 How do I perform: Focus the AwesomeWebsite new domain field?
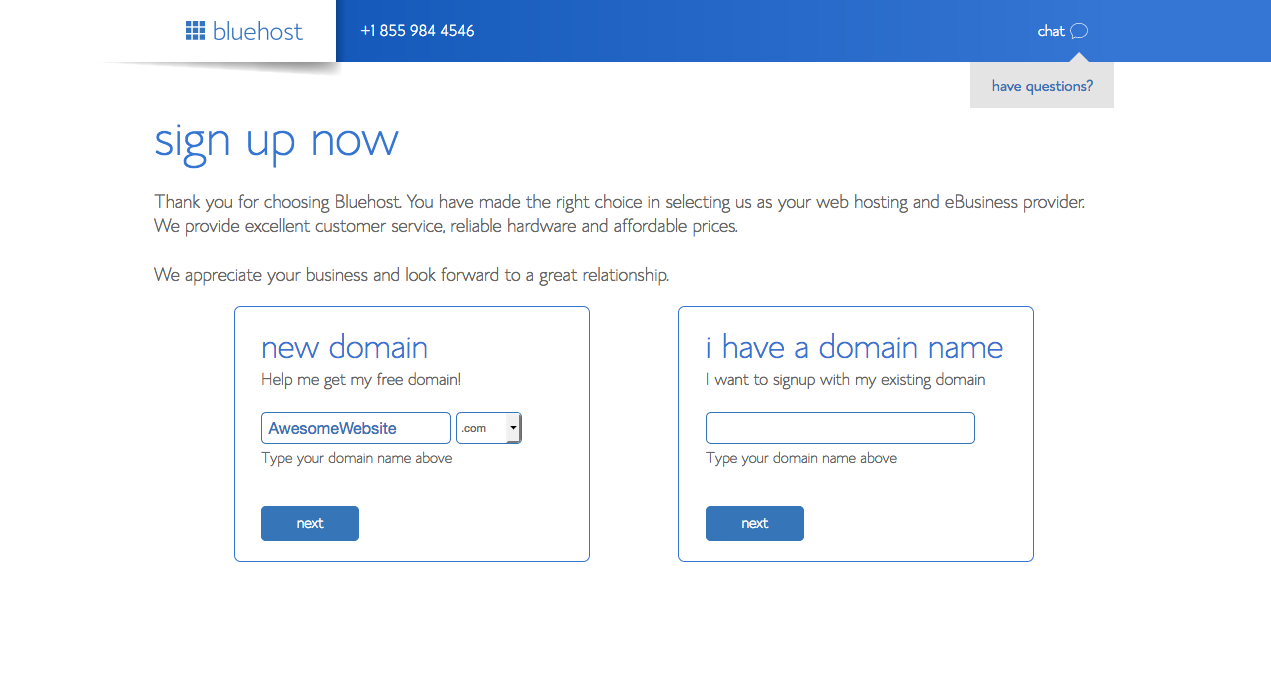point(356,428)
